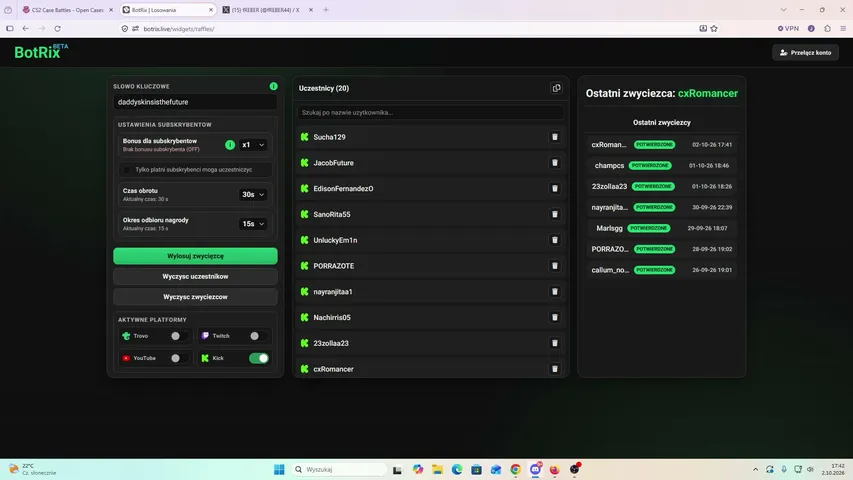Delete UnluckyEm1n entry trash icon
The image size is (853, 480).
[x=554, y=240]
